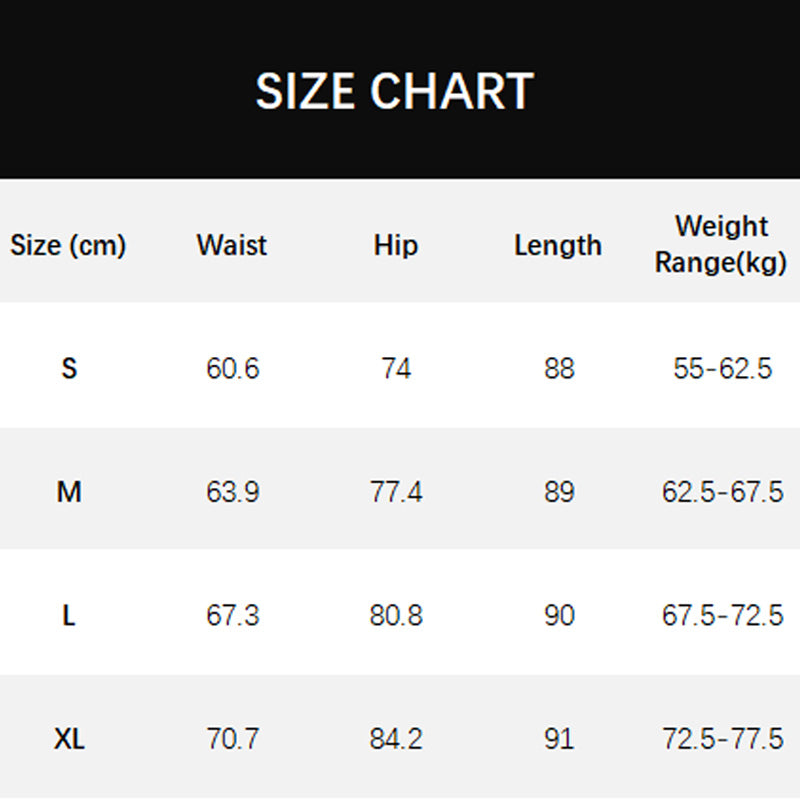
Task: Click the Waist column header
Action: 232,246
